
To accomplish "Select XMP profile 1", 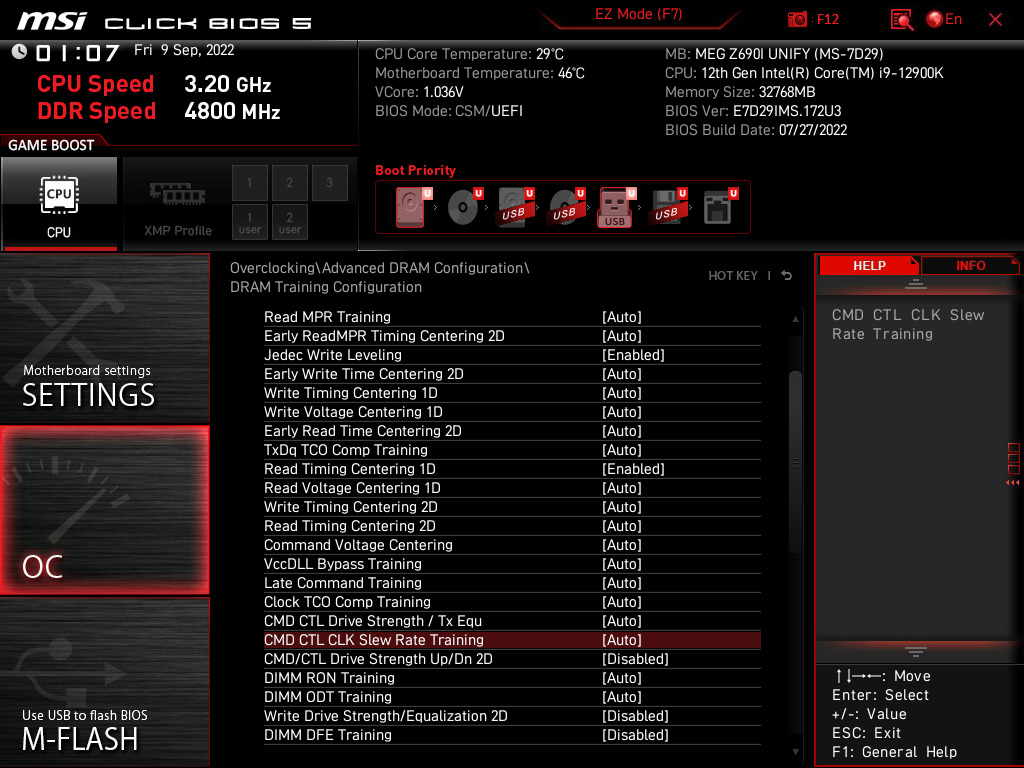I will (x=249, y=183).
